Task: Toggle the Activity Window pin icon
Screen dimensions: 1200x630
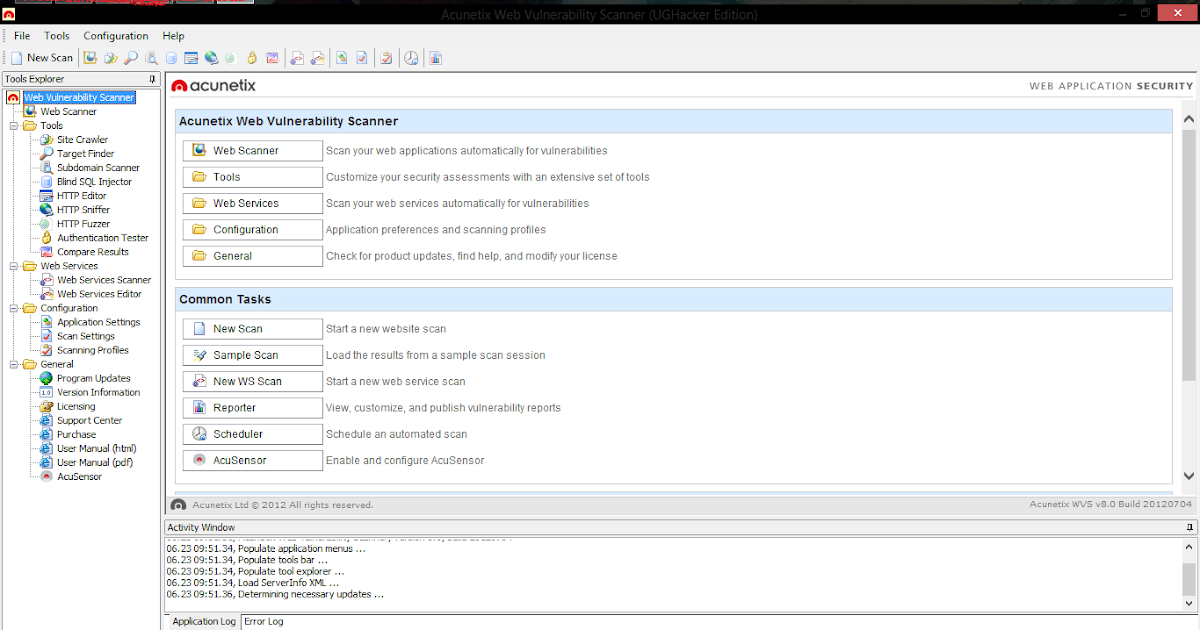Action: coord(1190,527)
